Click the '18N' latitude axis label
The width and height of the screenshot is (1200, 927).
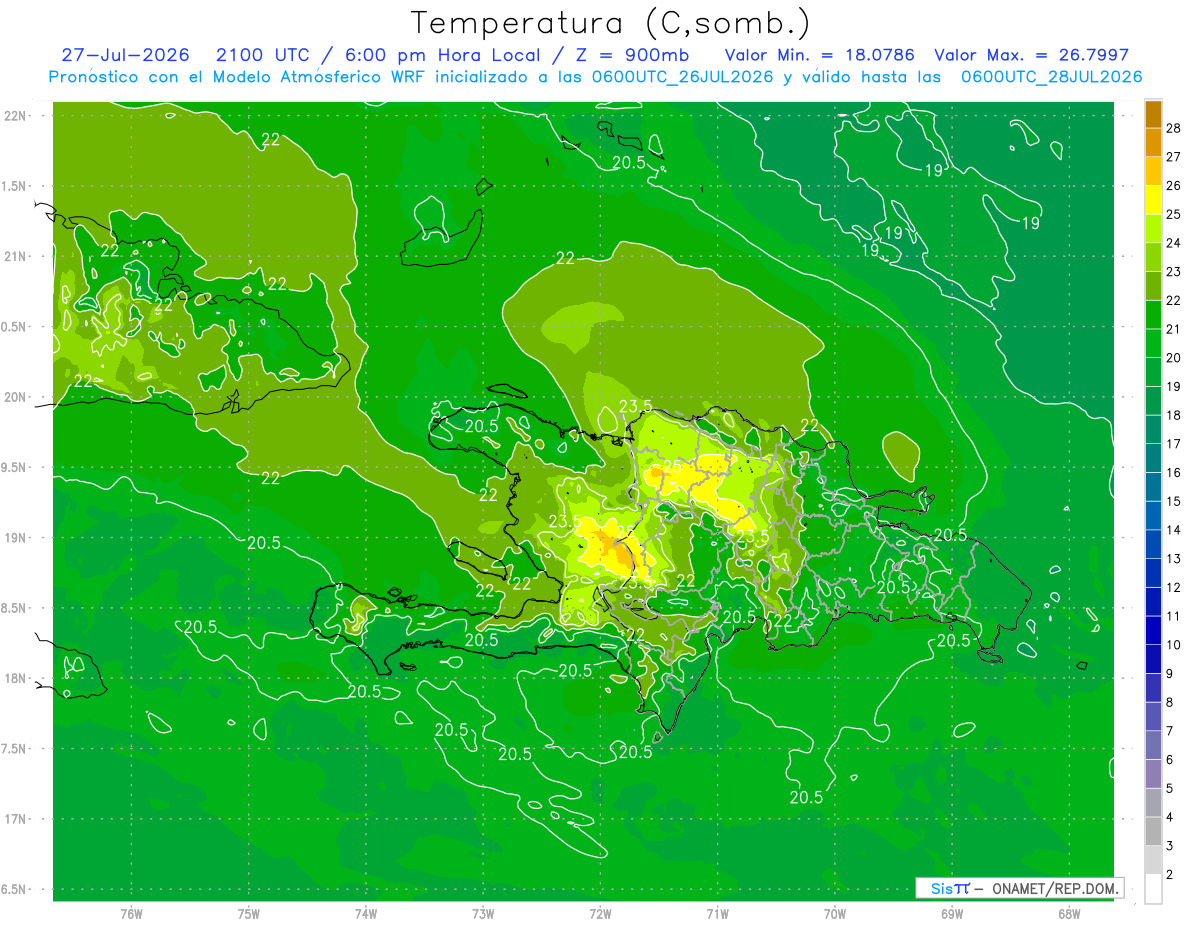coord(17,678)
